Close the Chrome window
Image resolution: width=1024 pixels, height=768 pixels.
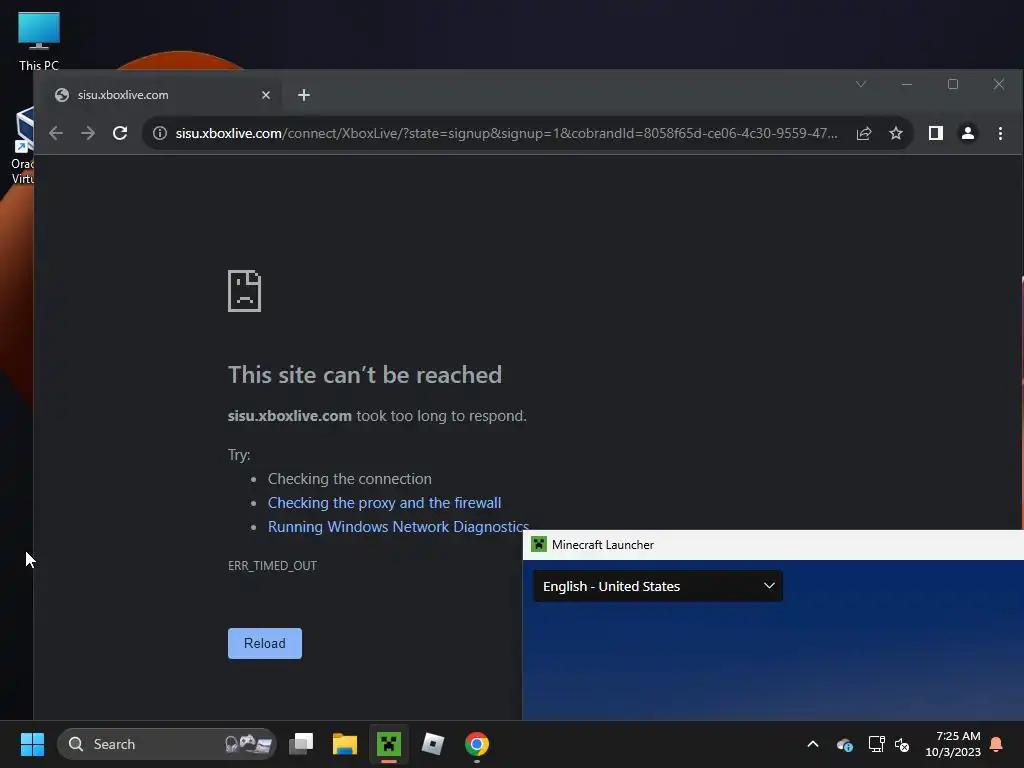[x=999, y=84]
